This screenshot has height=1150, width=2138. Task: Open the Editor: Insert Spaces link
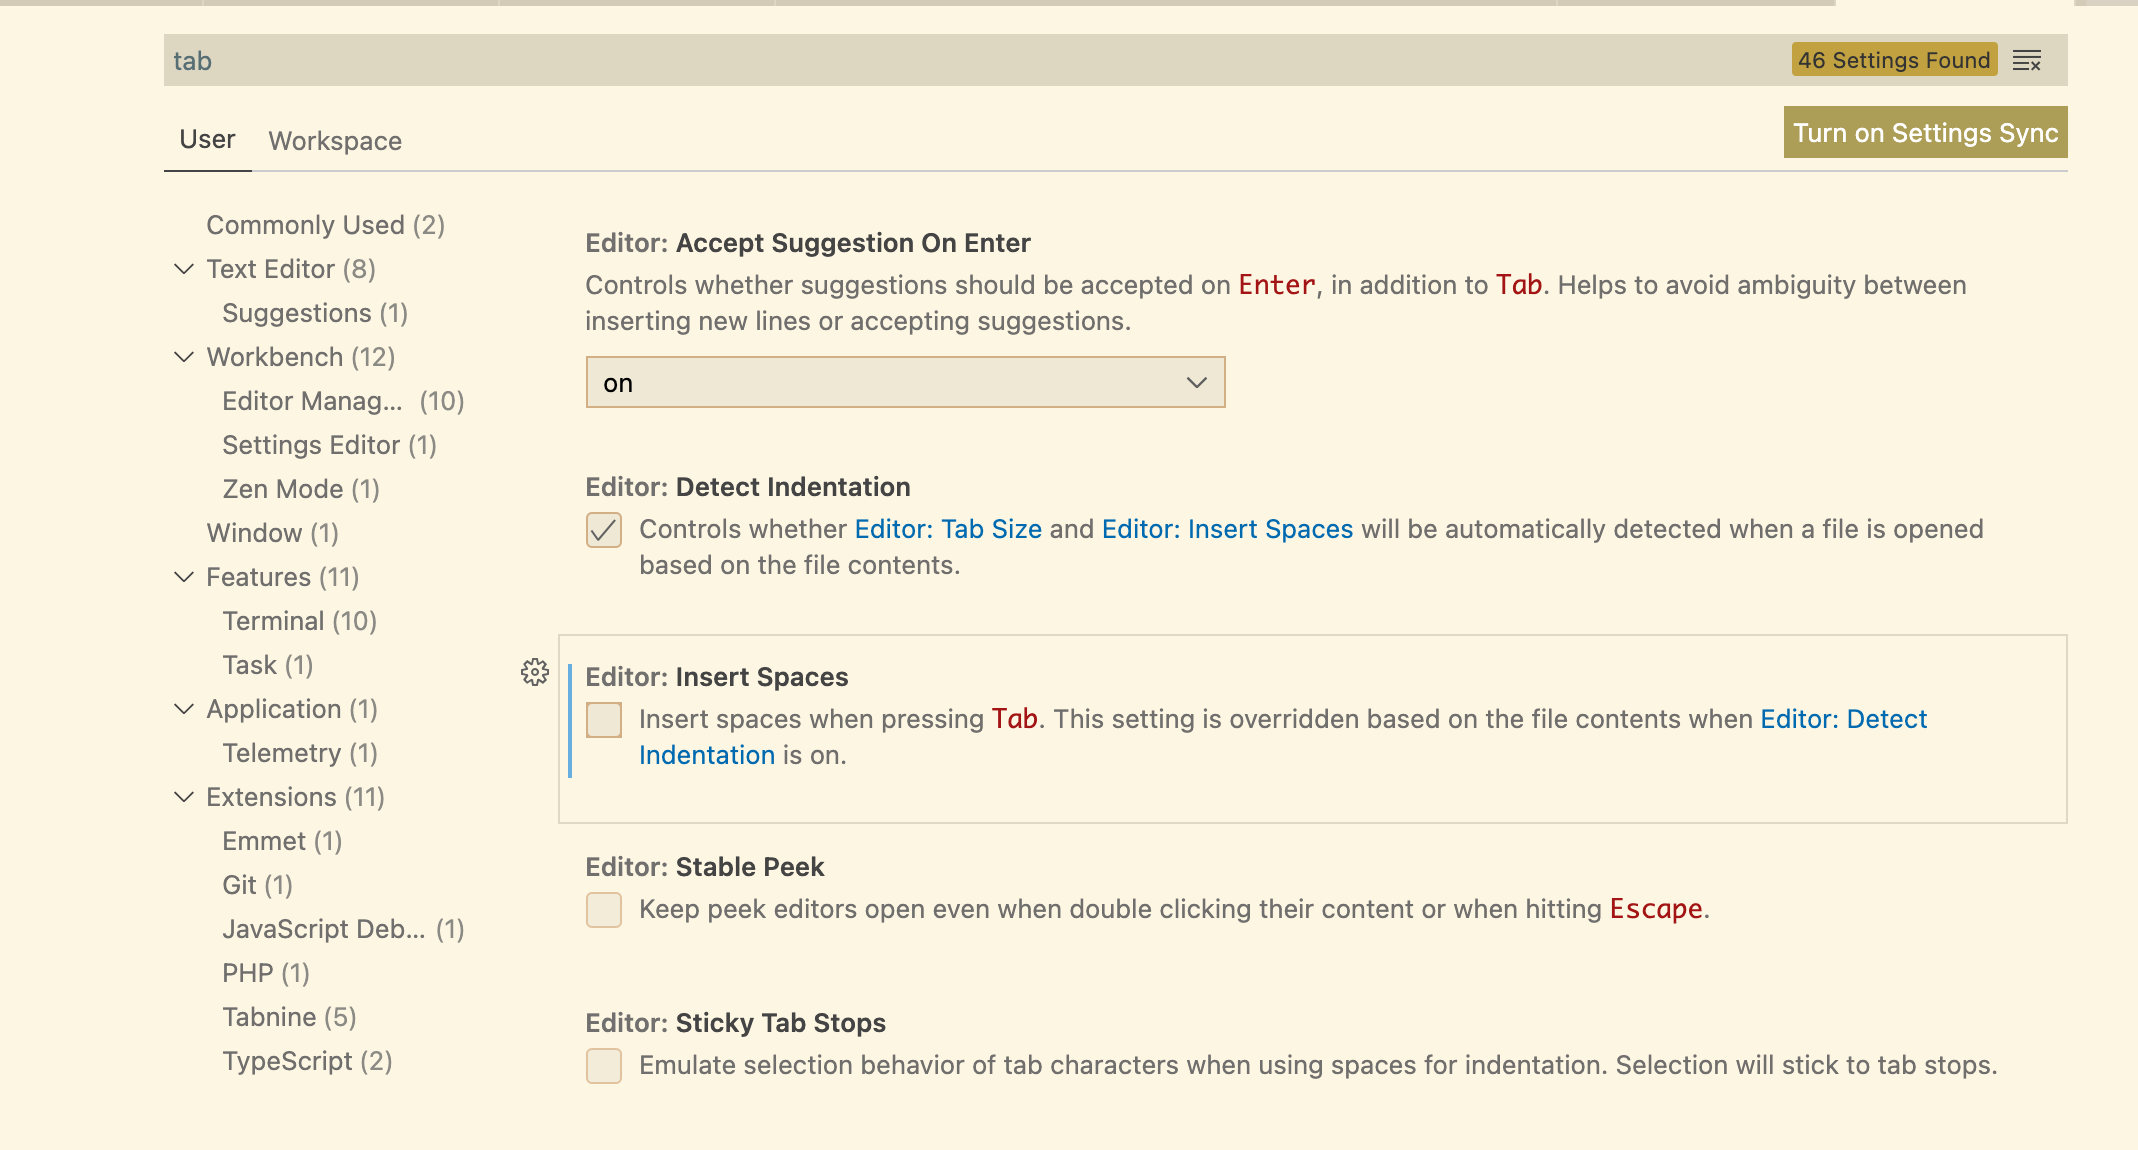tap(1227, 529)
